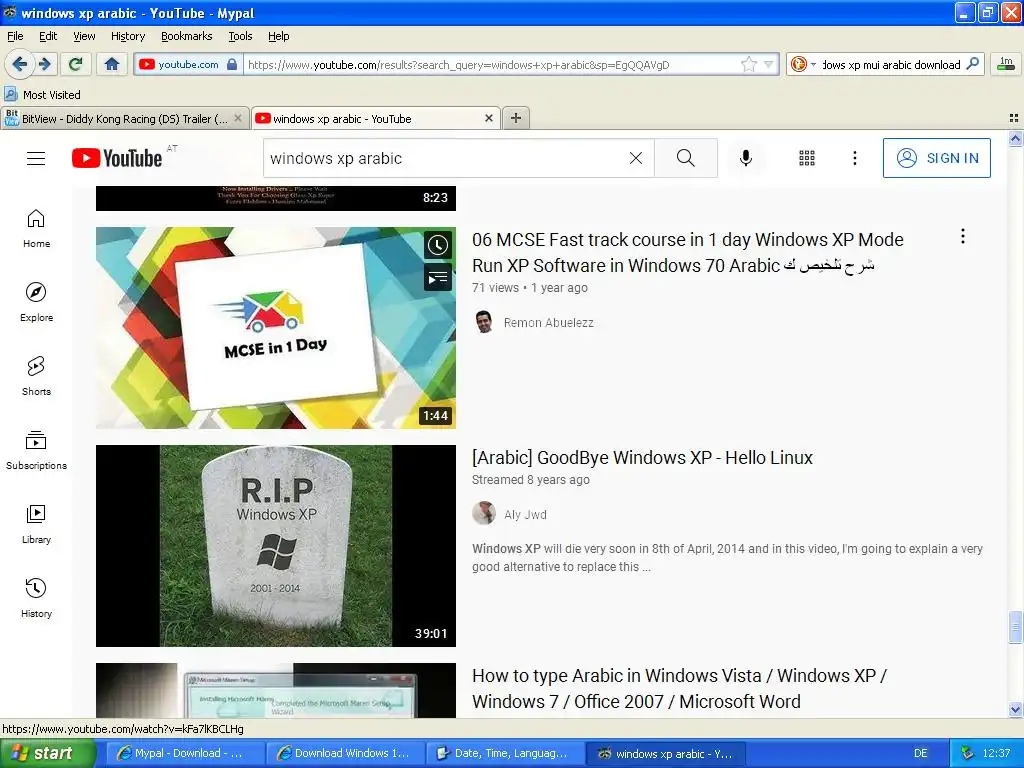Play the MCSE in 1 Day video thumbnail

[x=276, y=328]
